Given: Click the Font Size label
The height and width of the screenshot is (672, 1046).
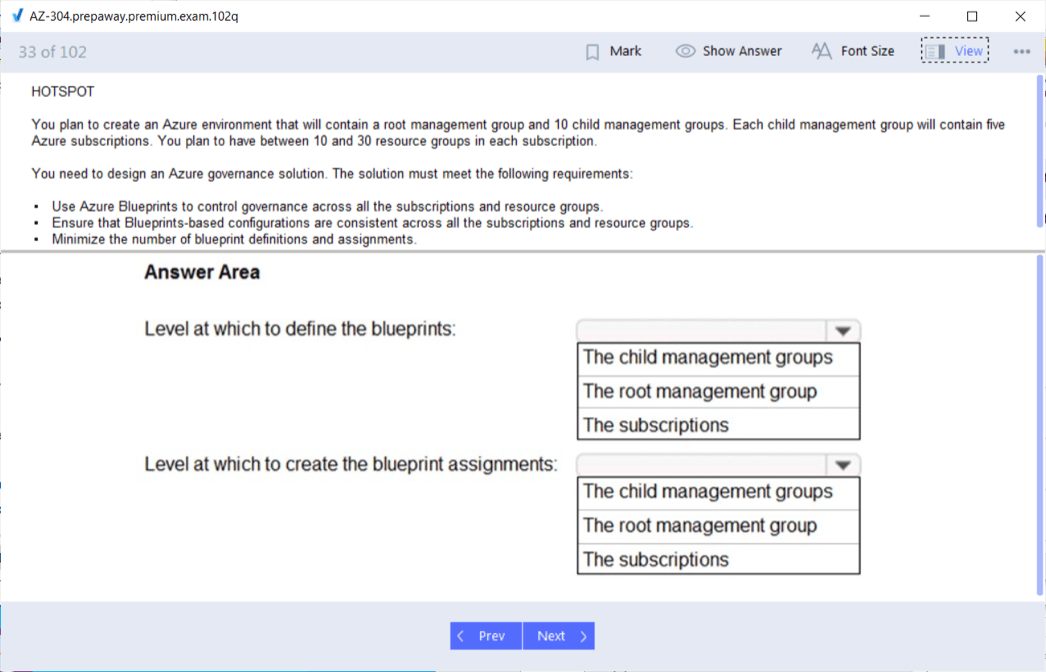Looking at the screenshot, I should click(x=867, y=51).
